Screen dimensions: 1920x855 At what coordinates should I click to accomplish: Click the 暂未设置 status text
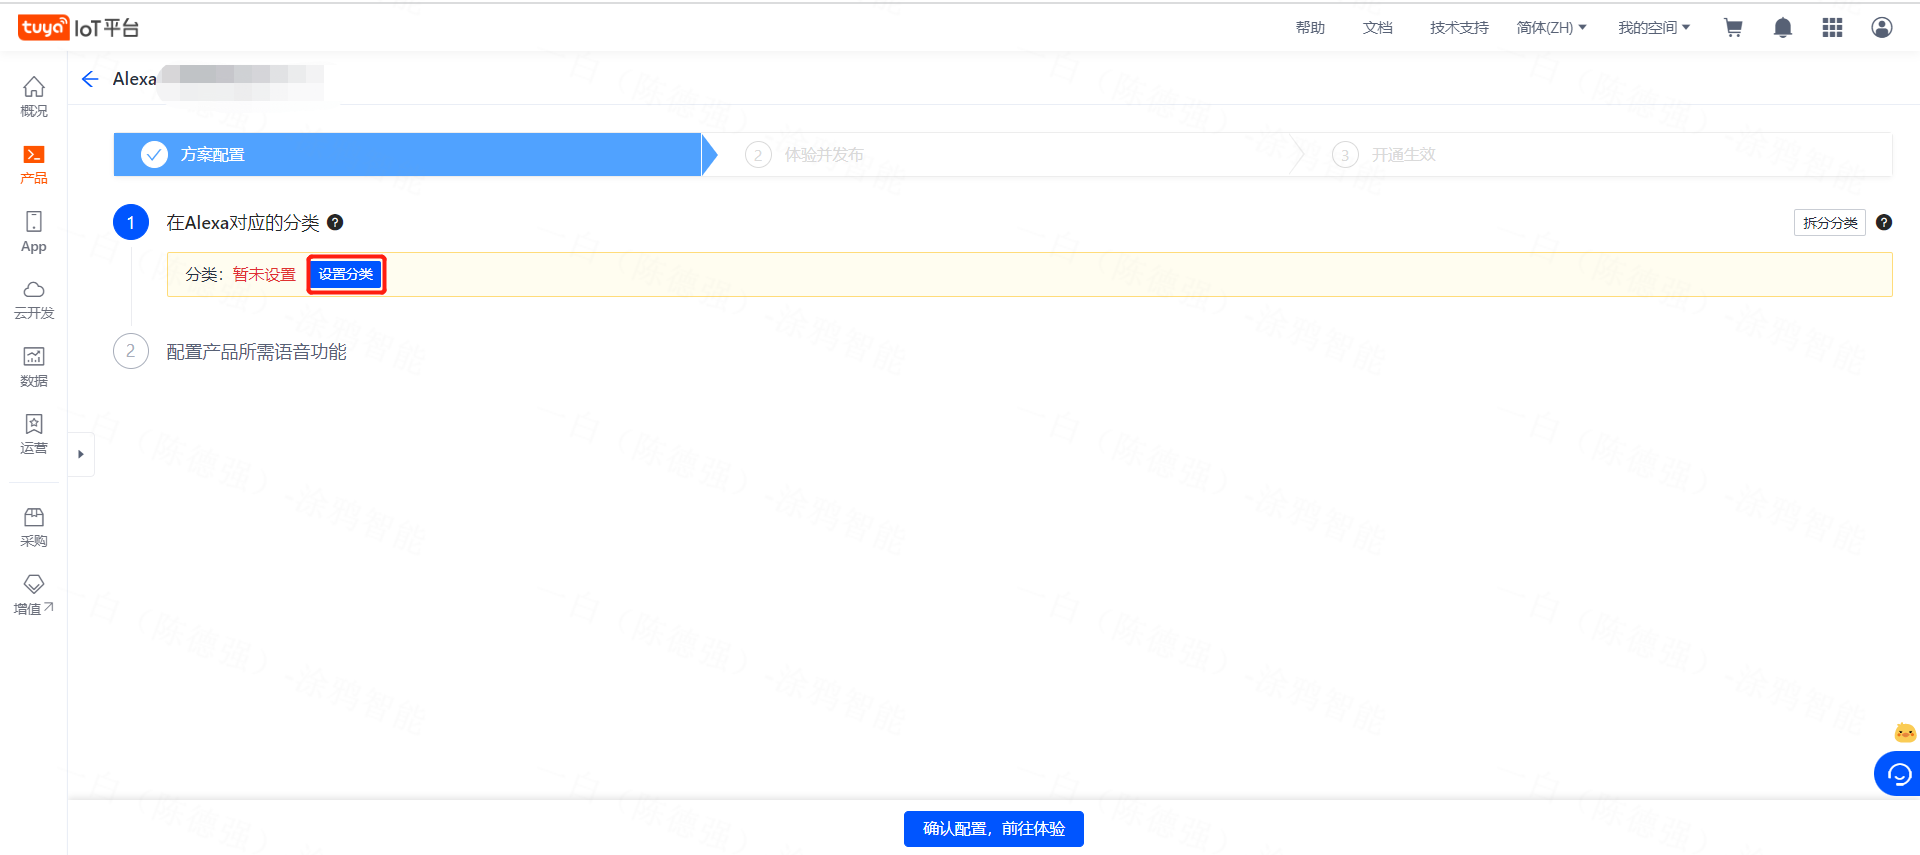(x=264, y=274)
